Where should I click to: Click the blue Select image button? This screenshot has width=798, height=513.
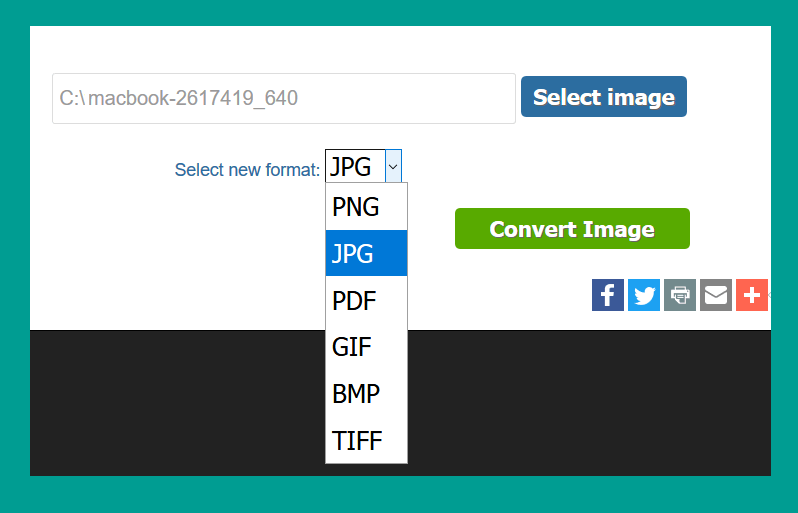click(604, 97)
